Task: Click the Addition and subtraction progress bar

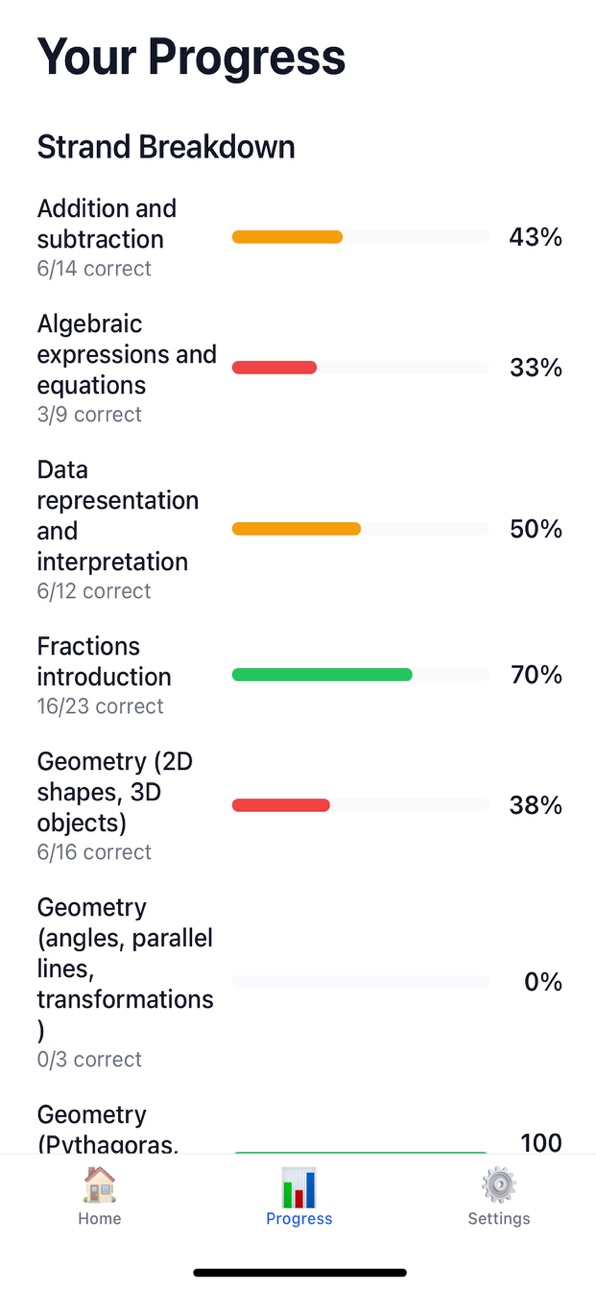Action: (x=361, y=237)
